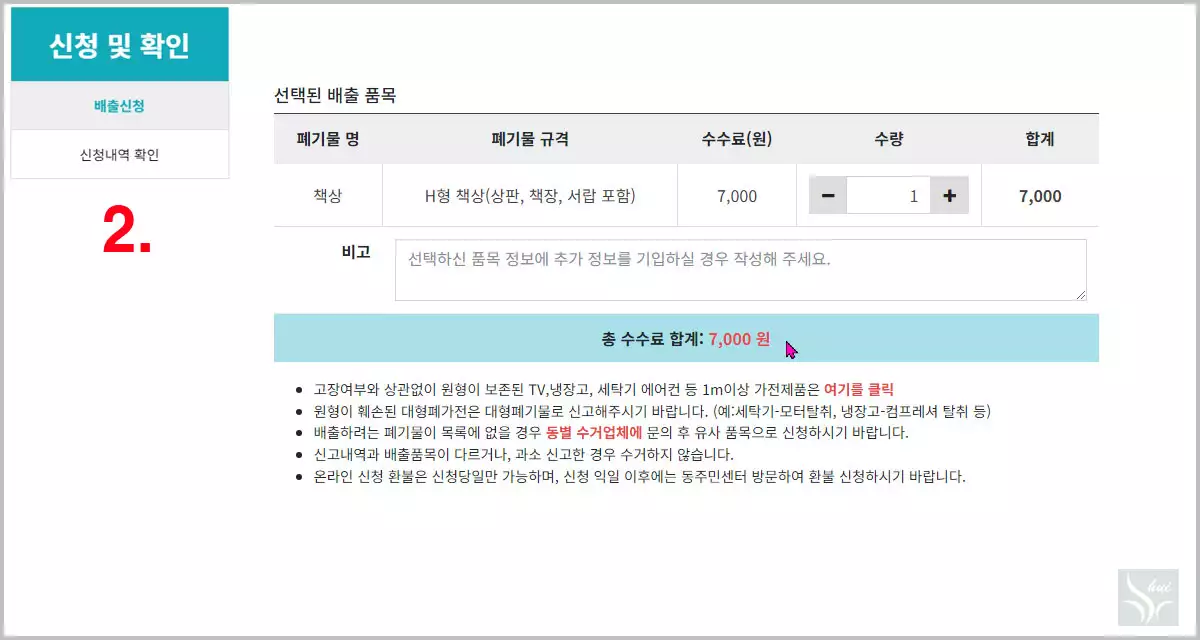Click the 합계 column header
The width and height of the screenshot is (1200, 640).
coord(1041,139)
